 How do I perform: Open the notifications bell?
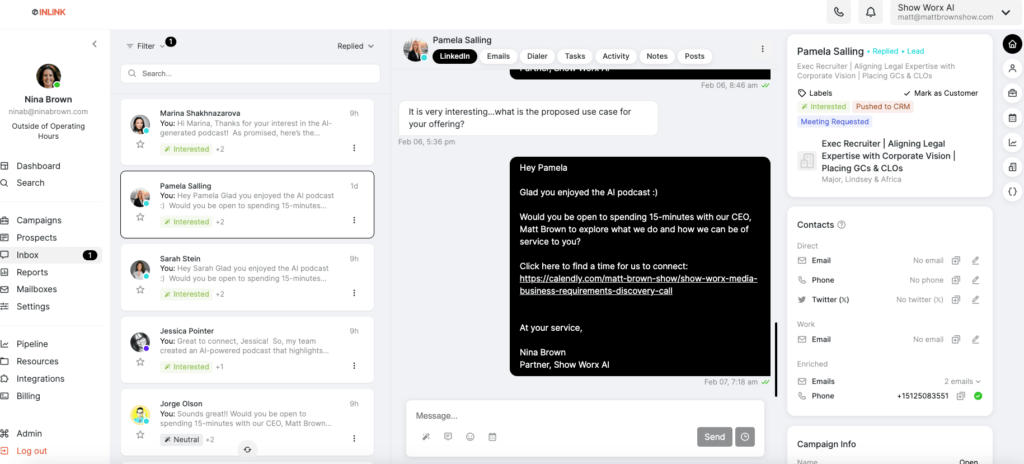click(x=870, y=12)
